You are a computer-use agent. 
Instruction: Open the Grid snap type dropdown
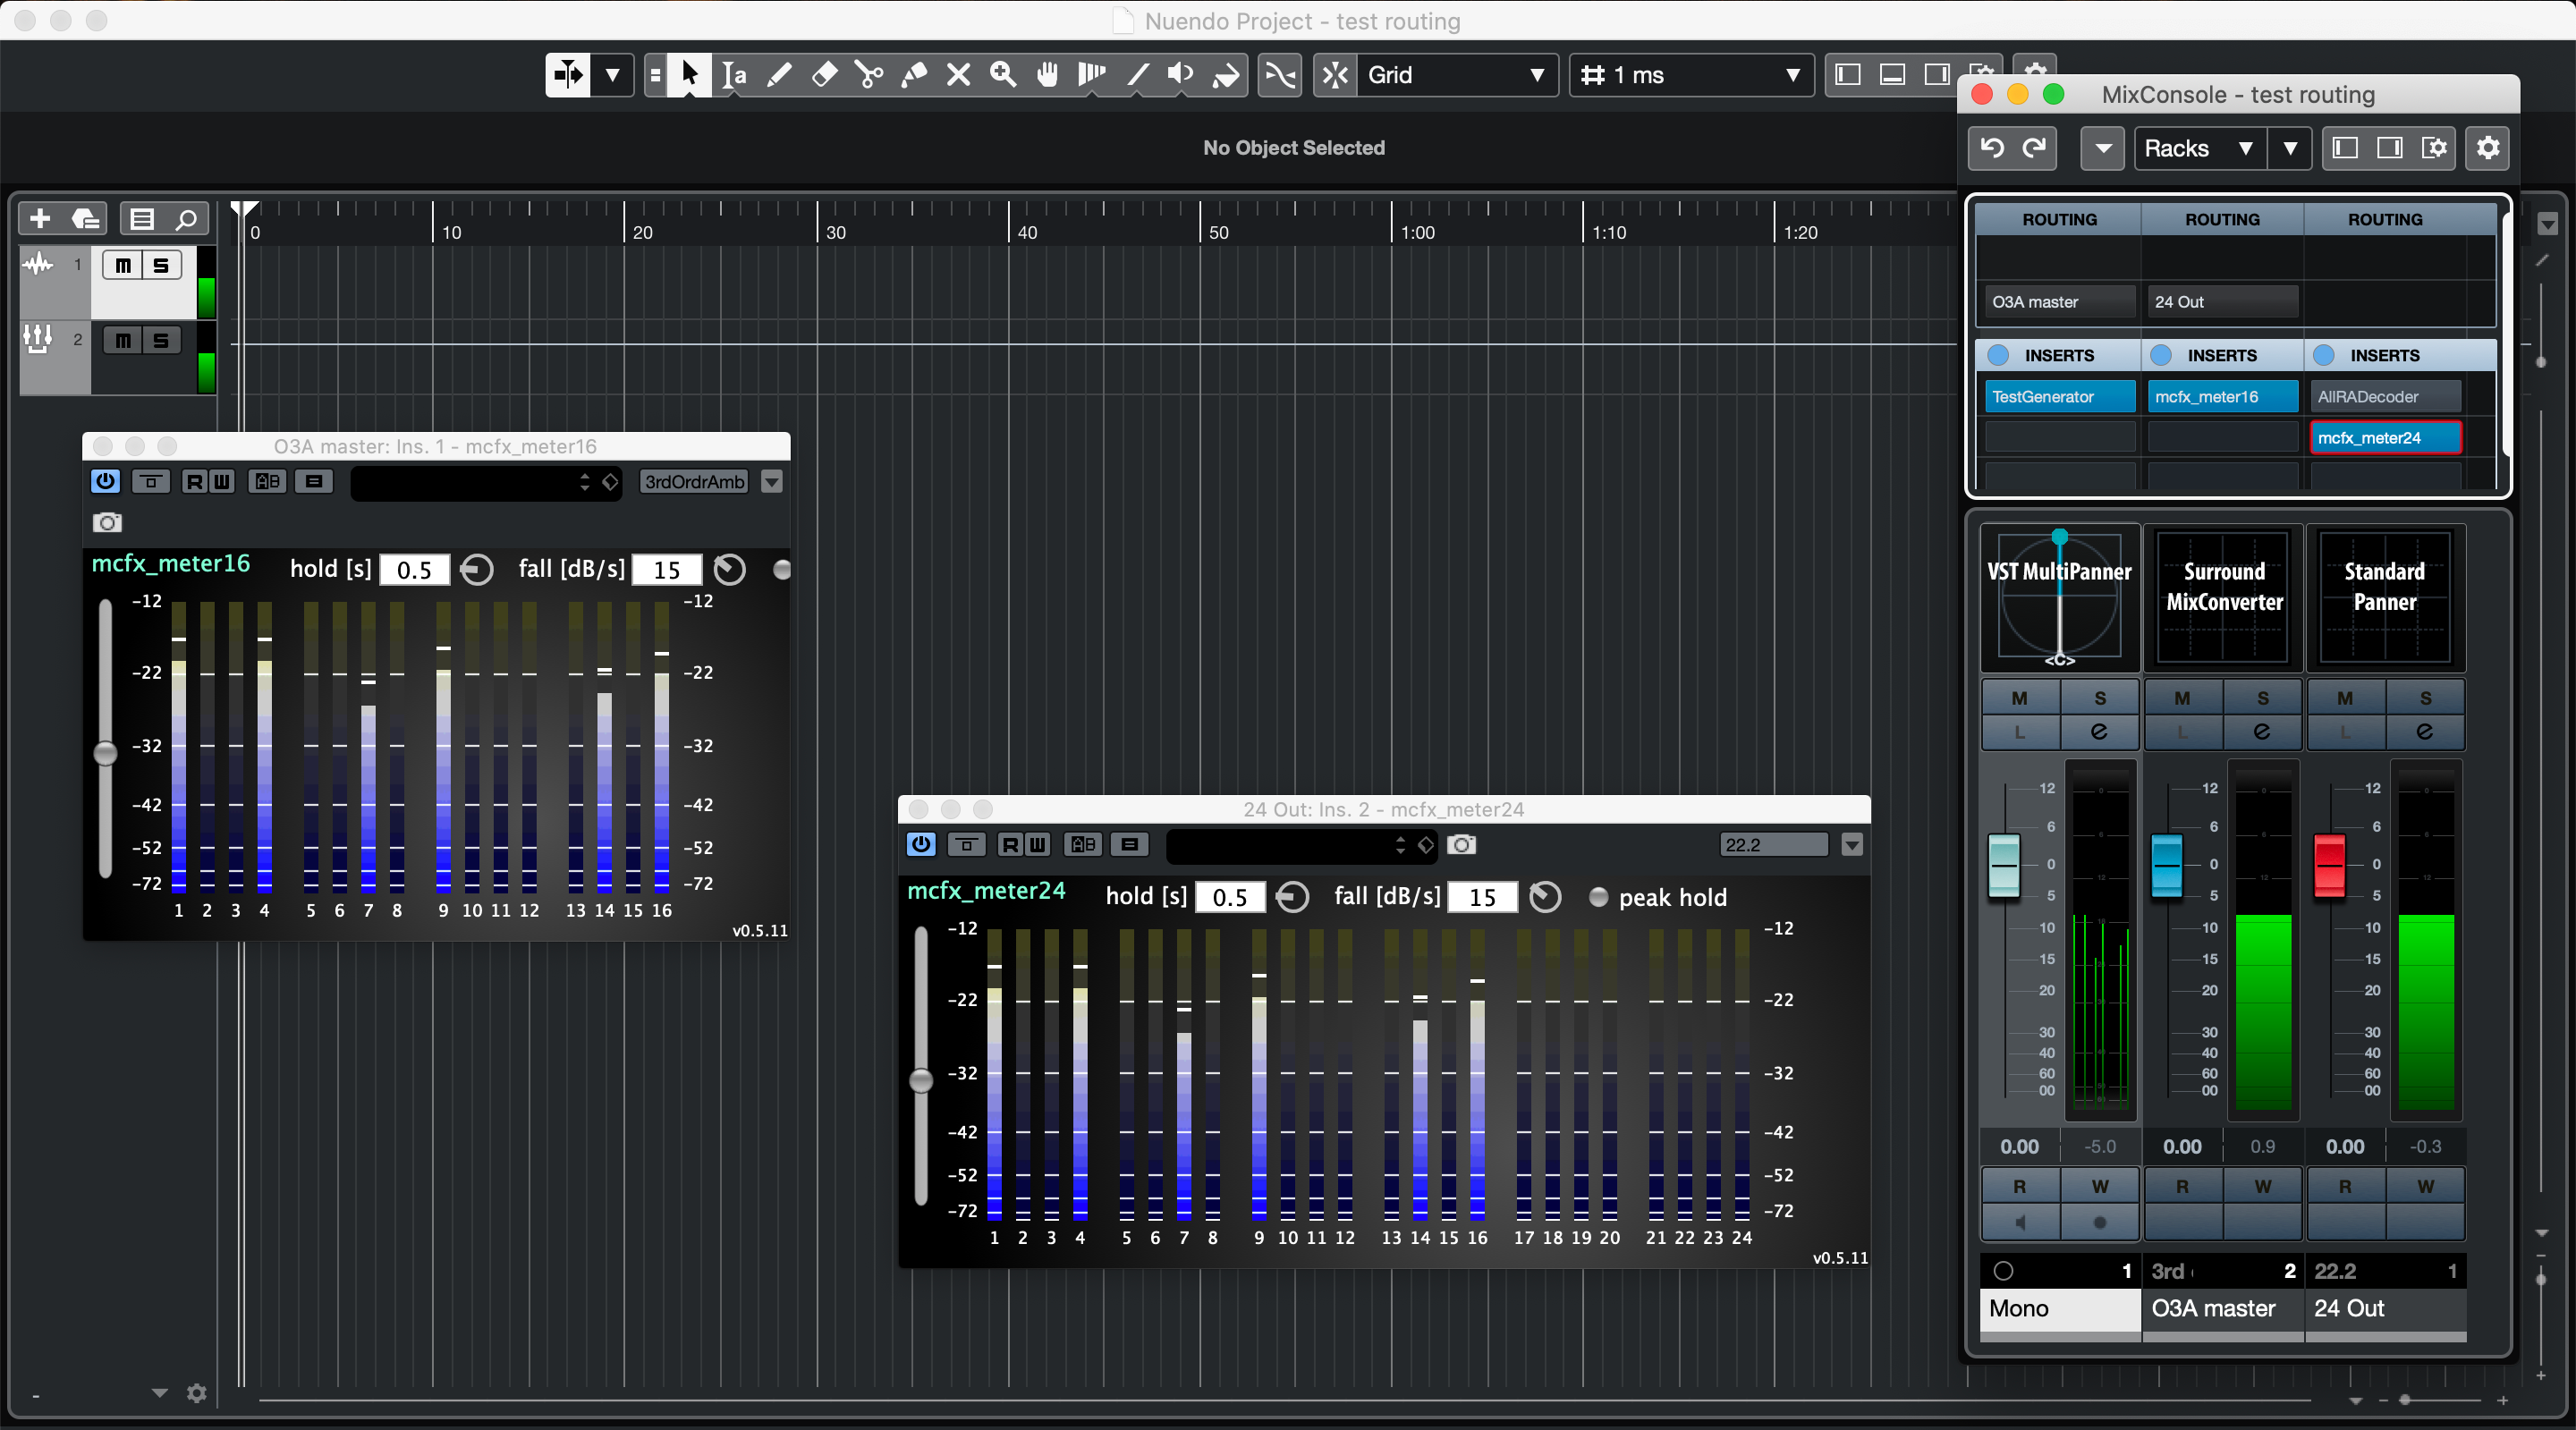pos(1456,75)
